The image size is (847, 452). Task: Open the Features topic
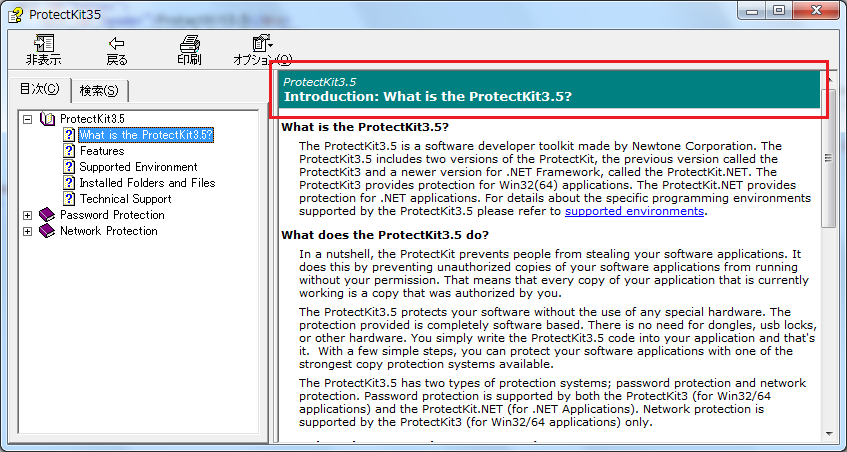coord(102,151)
